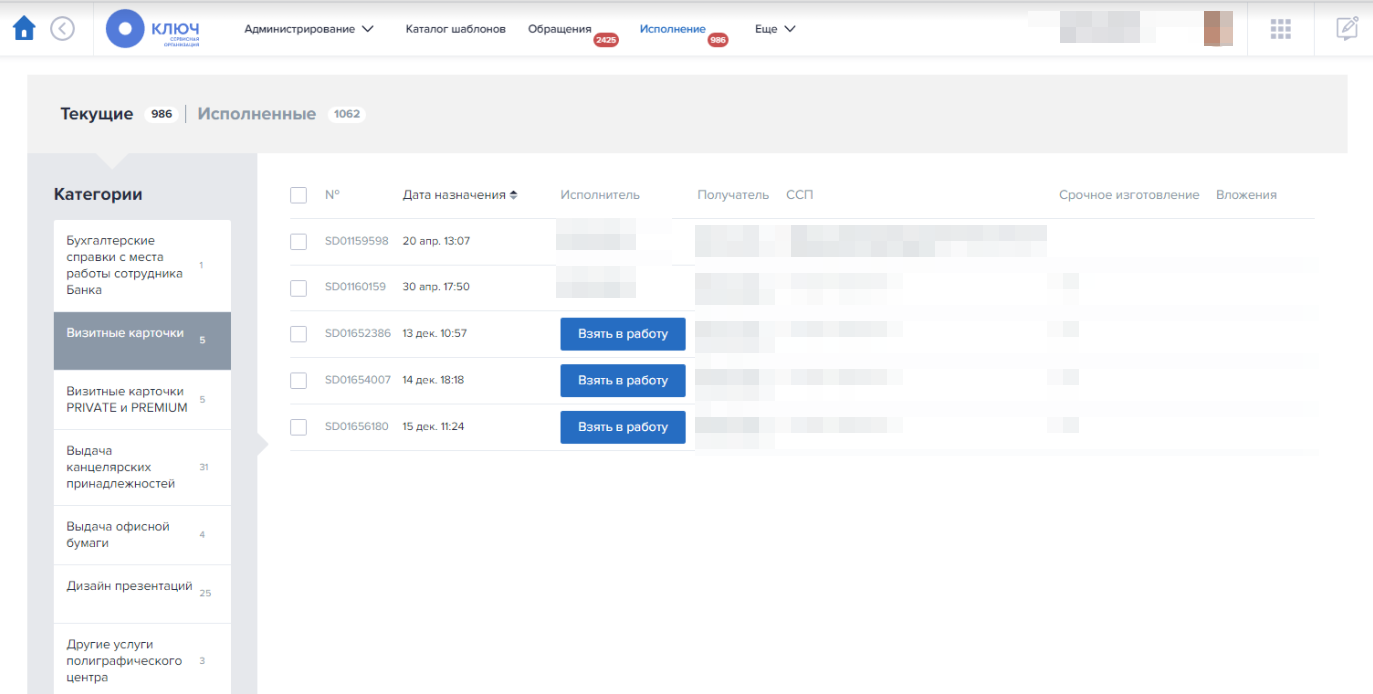
Task: Open request number SD01159598
Action: tap(357, 241)
